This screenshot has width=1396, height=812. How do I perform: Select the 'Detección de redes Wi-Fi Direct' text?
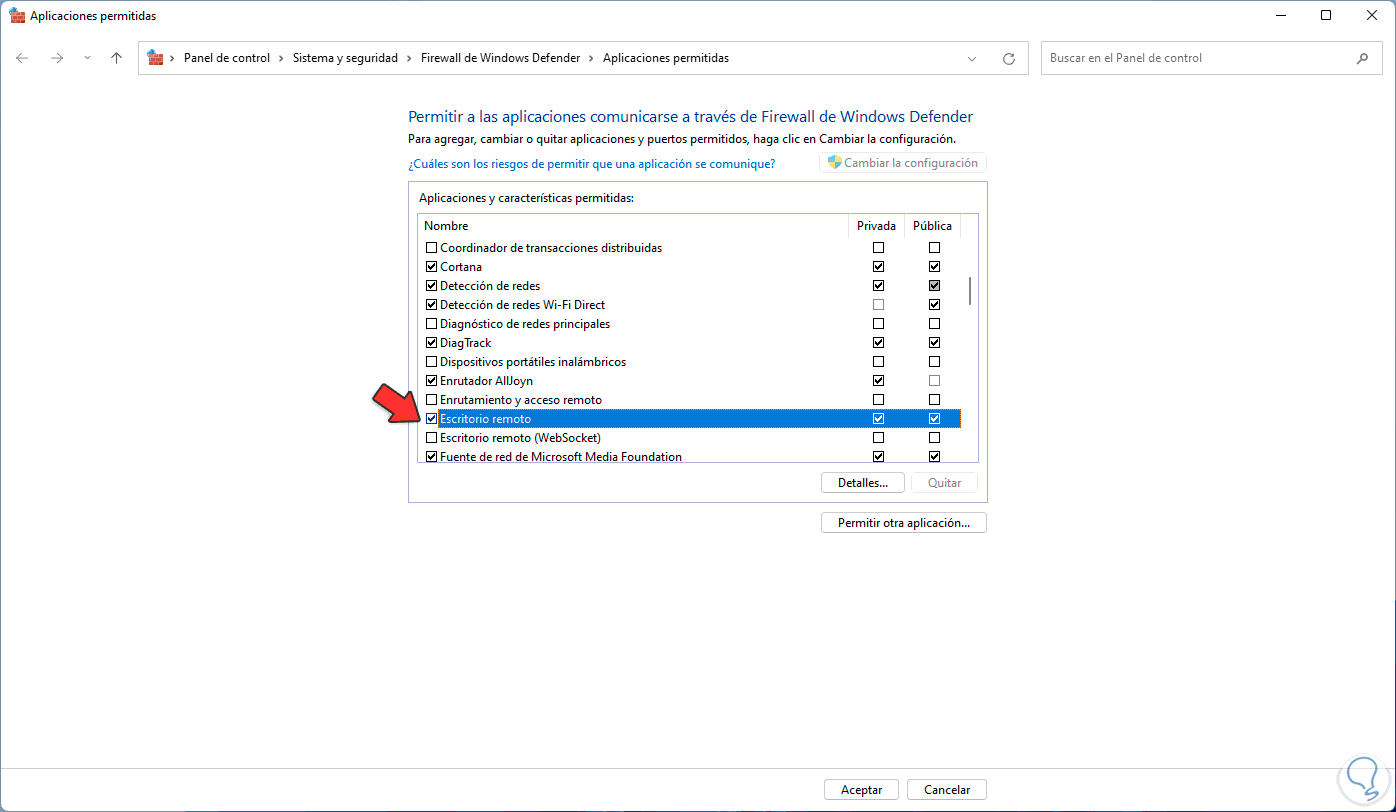[522, 305]
